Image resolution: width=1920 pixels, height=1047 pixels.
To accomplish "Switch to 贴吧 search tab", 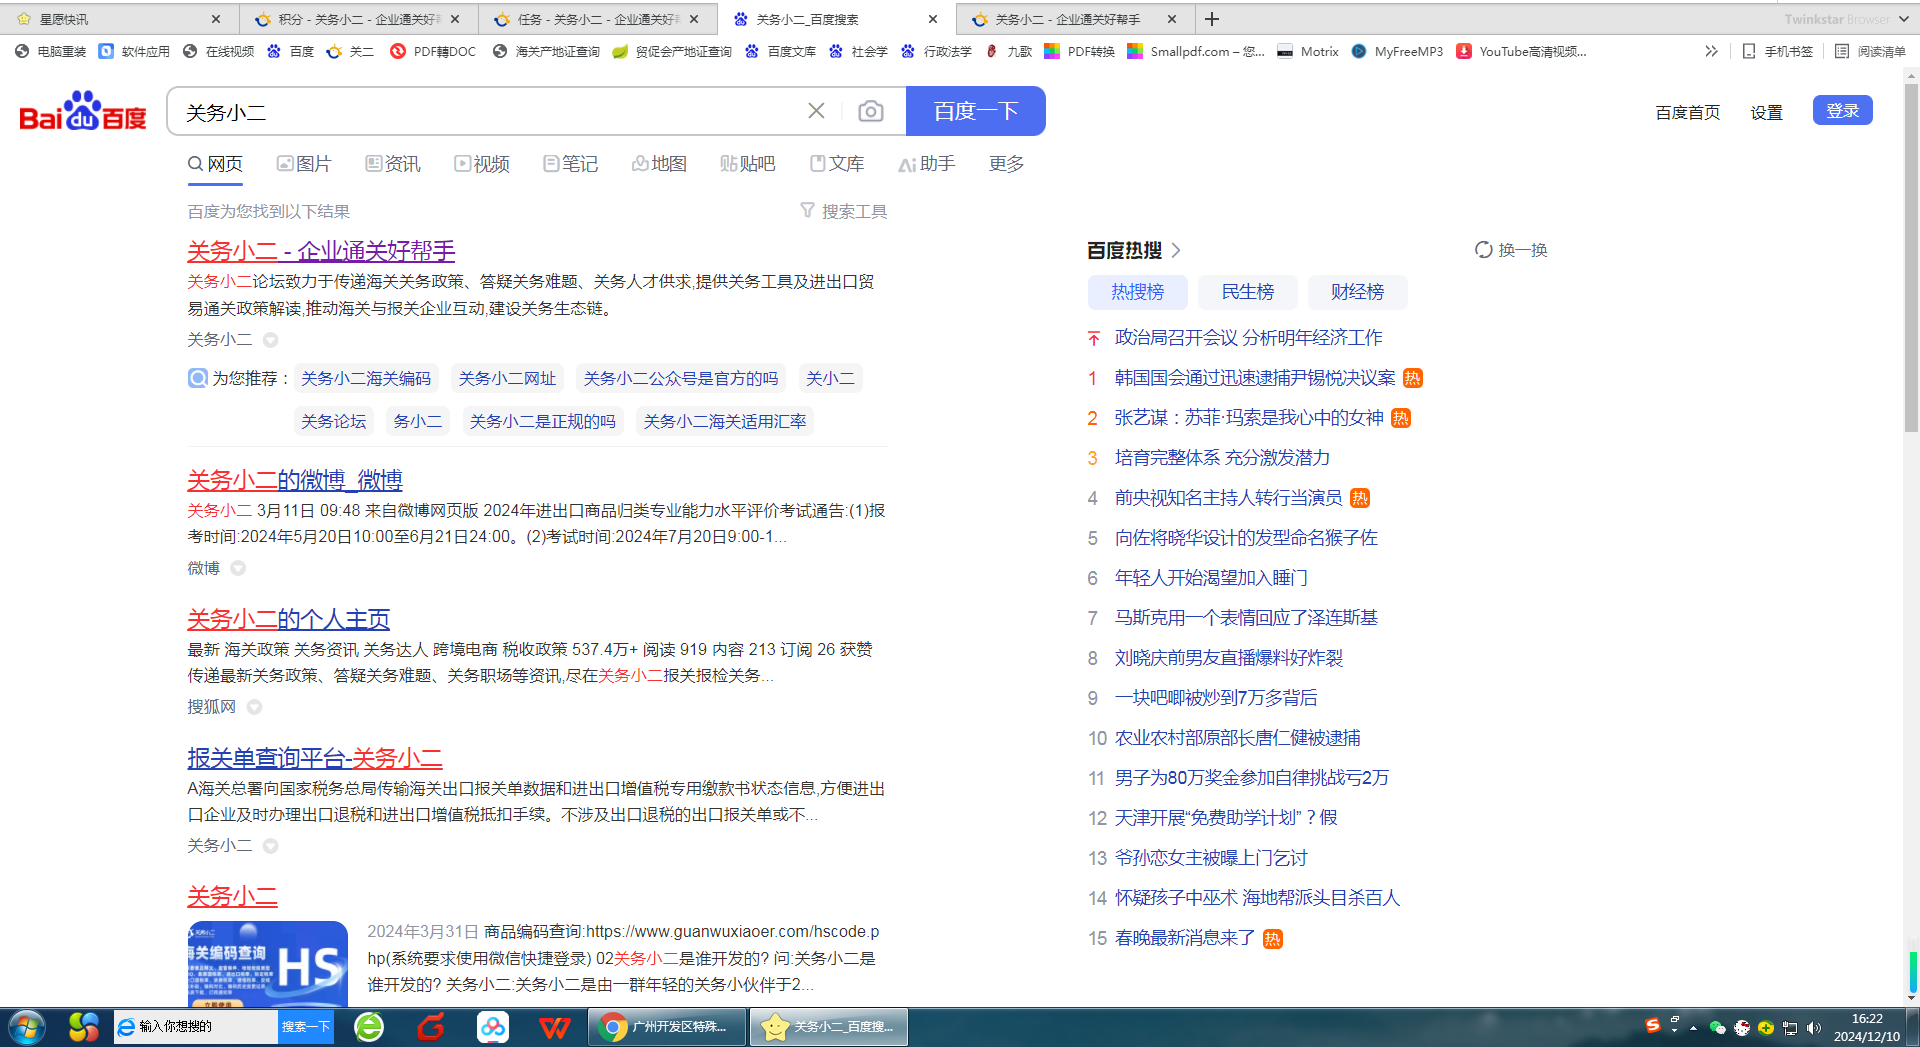I will click(x=747, y=163).
